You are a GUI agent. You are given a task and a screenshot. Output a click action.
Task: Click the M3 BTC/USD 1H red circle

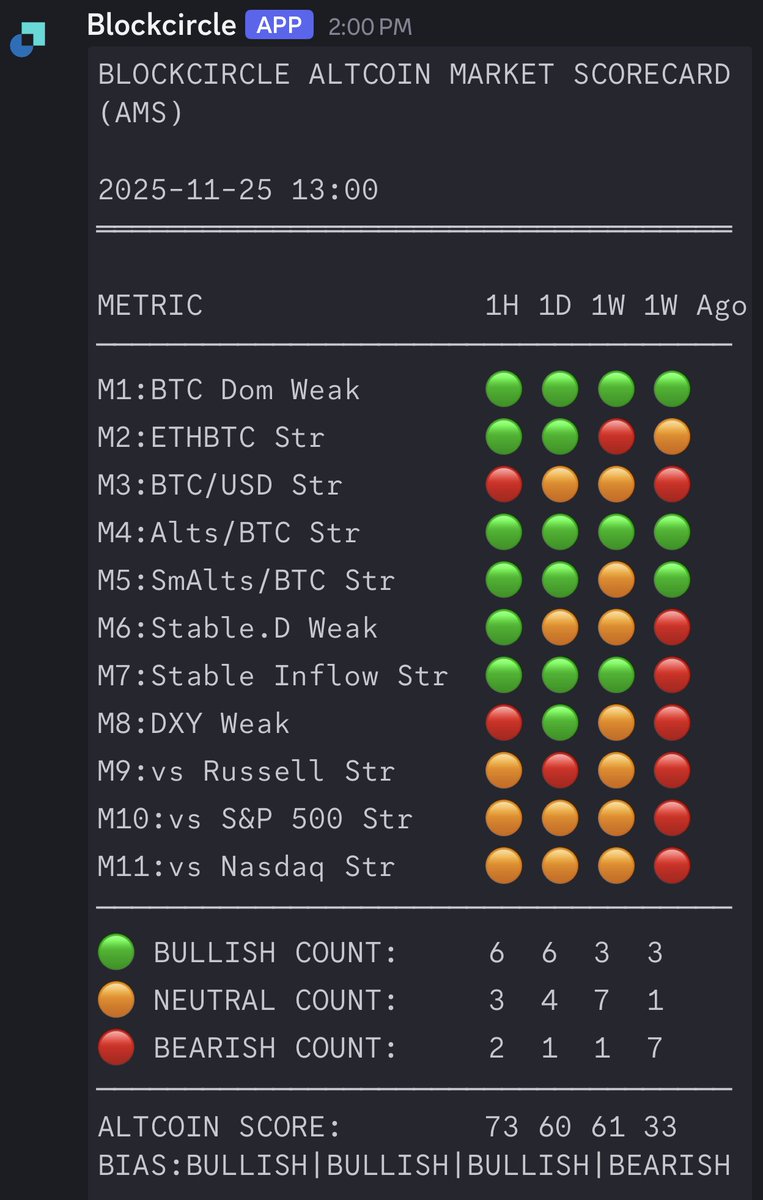[504, 485]
